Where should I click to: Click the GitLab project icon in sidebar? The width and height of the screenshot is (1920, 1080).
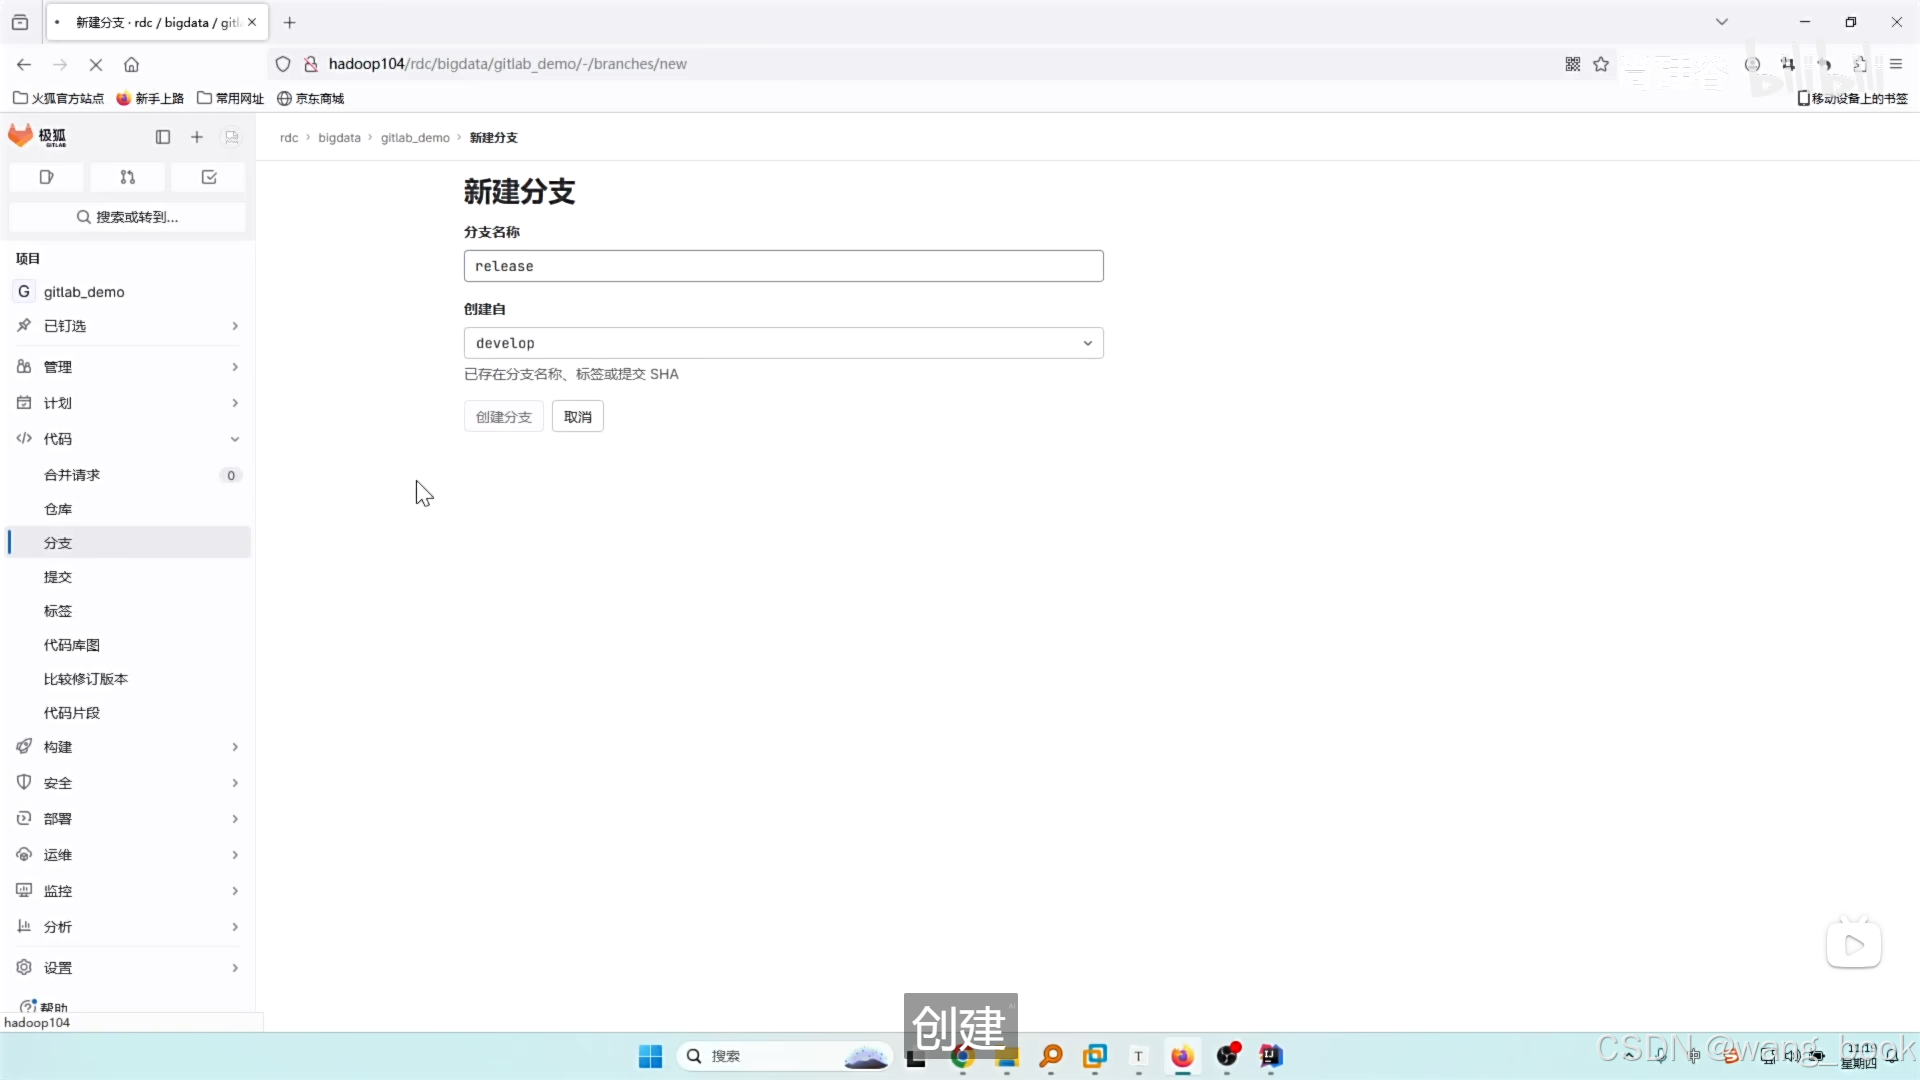[24, 291]
